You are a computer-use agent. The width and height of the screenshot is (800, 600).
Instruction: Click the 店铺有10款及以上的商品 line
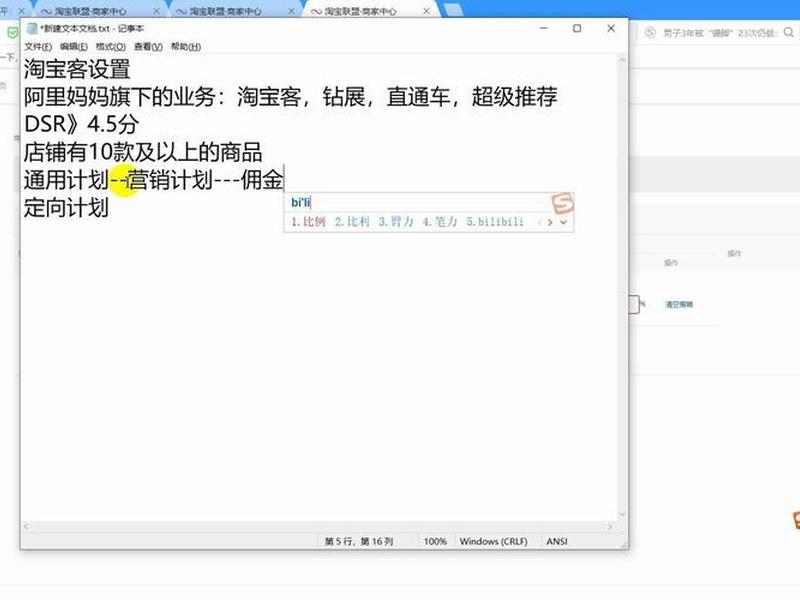point(143,152)
